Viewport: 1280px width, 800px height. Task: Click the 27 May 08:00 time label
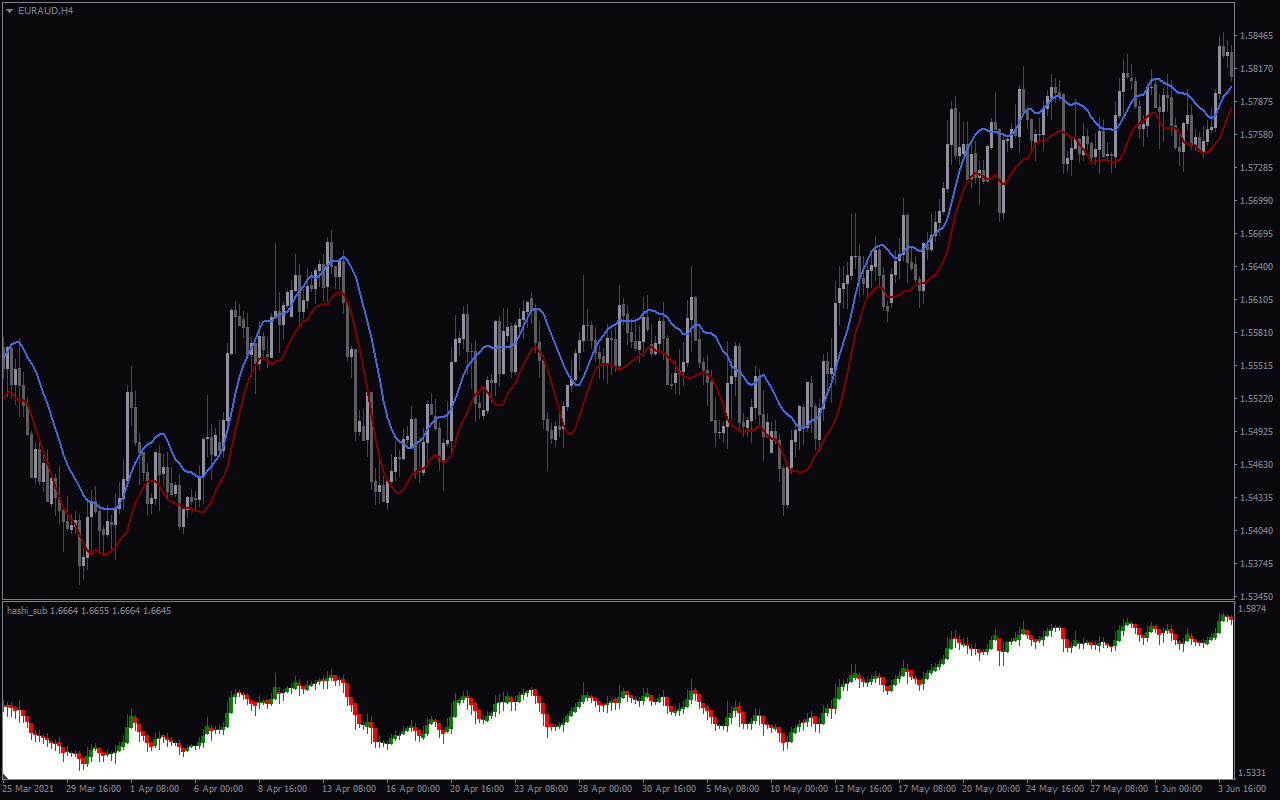click(x=1119, y=789)
